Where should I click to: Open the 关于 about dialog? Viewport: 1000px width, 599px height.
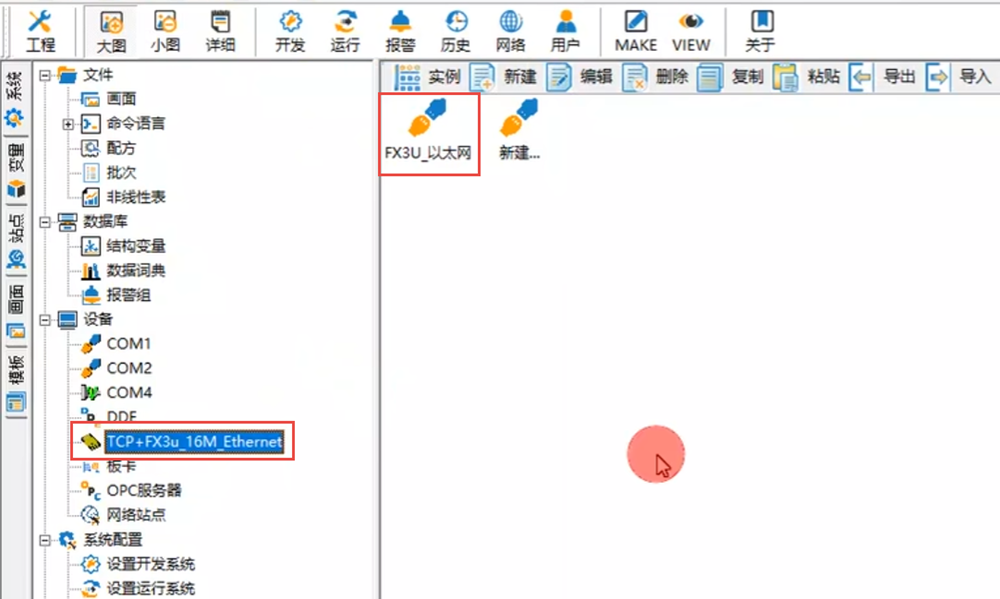coord(760,31)
